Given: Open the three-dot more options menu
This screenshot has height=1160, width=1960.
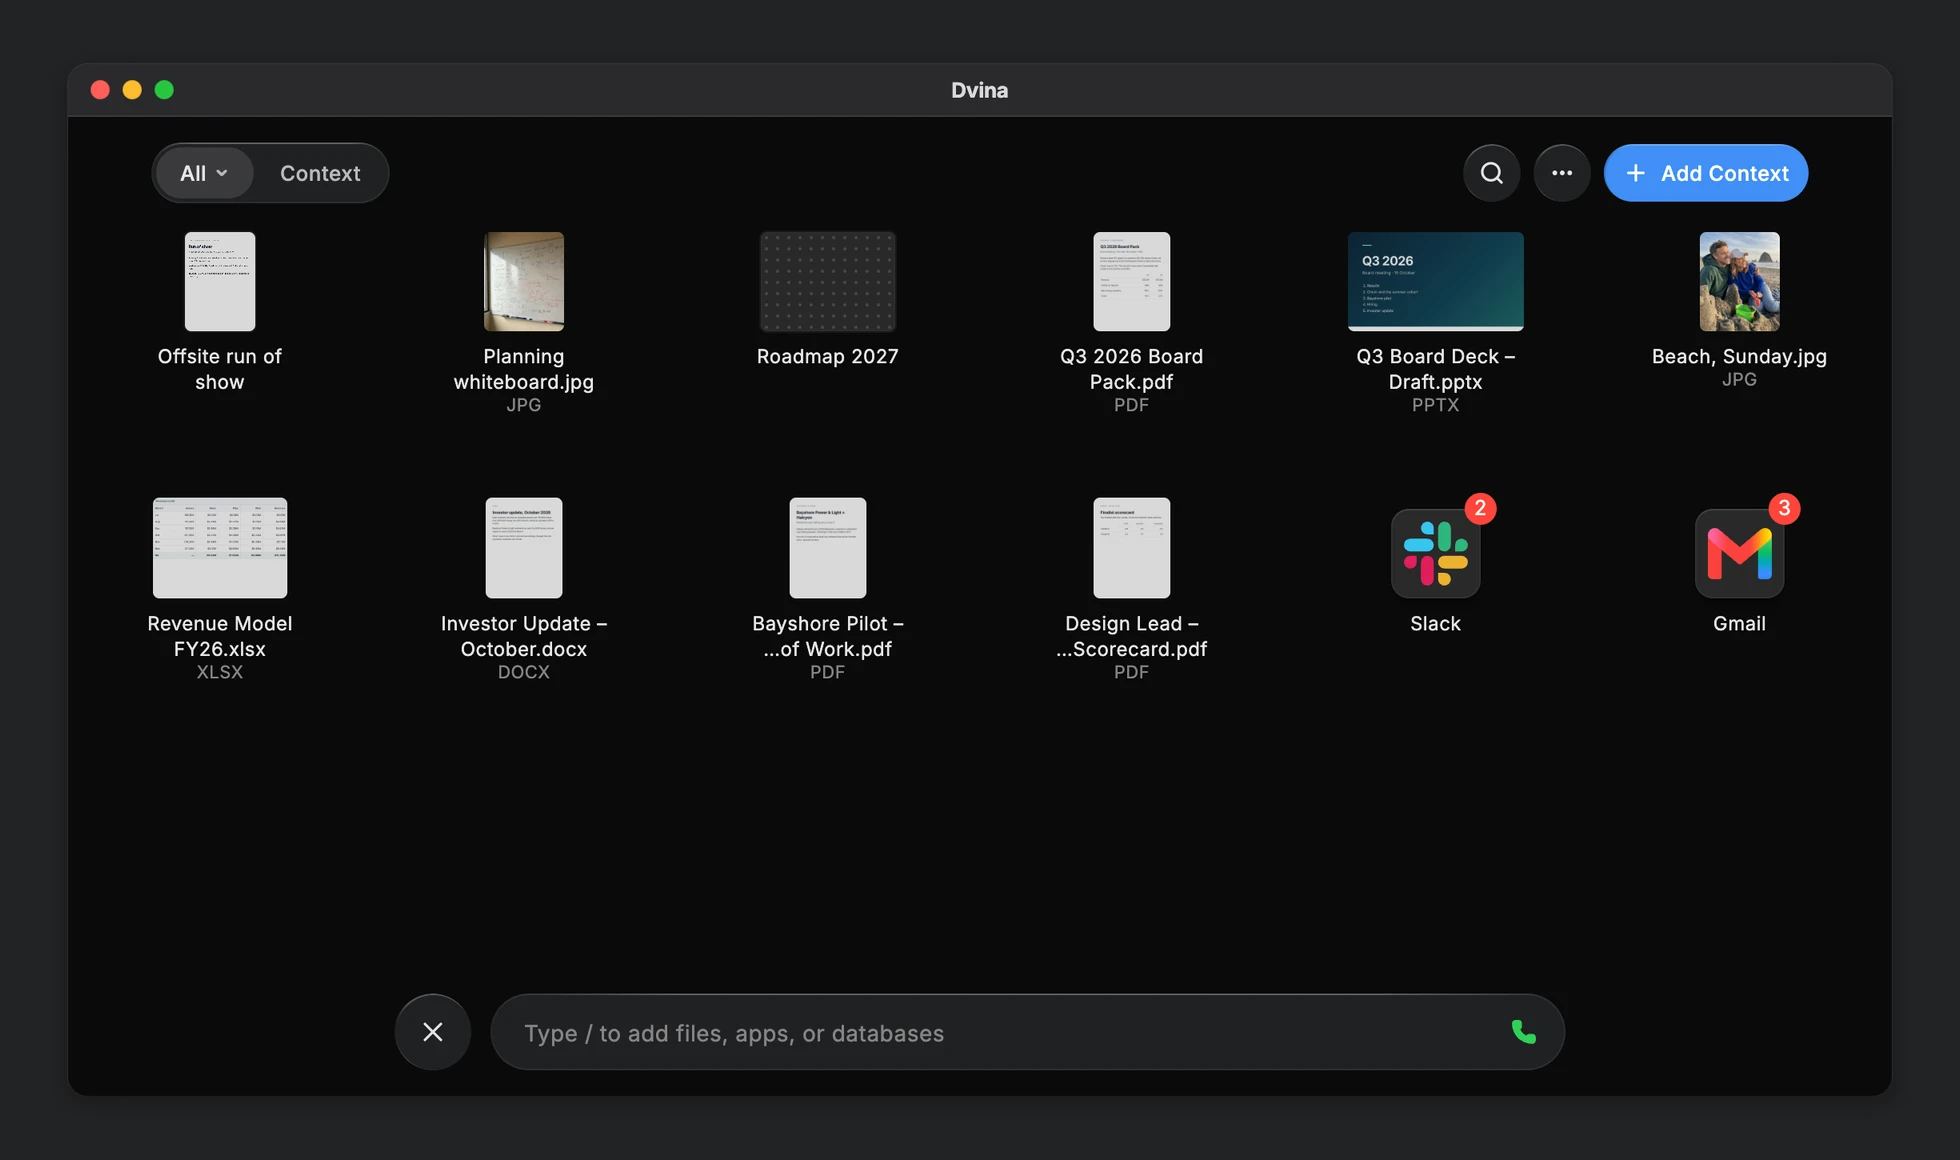Looking at the screenshot, I should (1561, 173).
